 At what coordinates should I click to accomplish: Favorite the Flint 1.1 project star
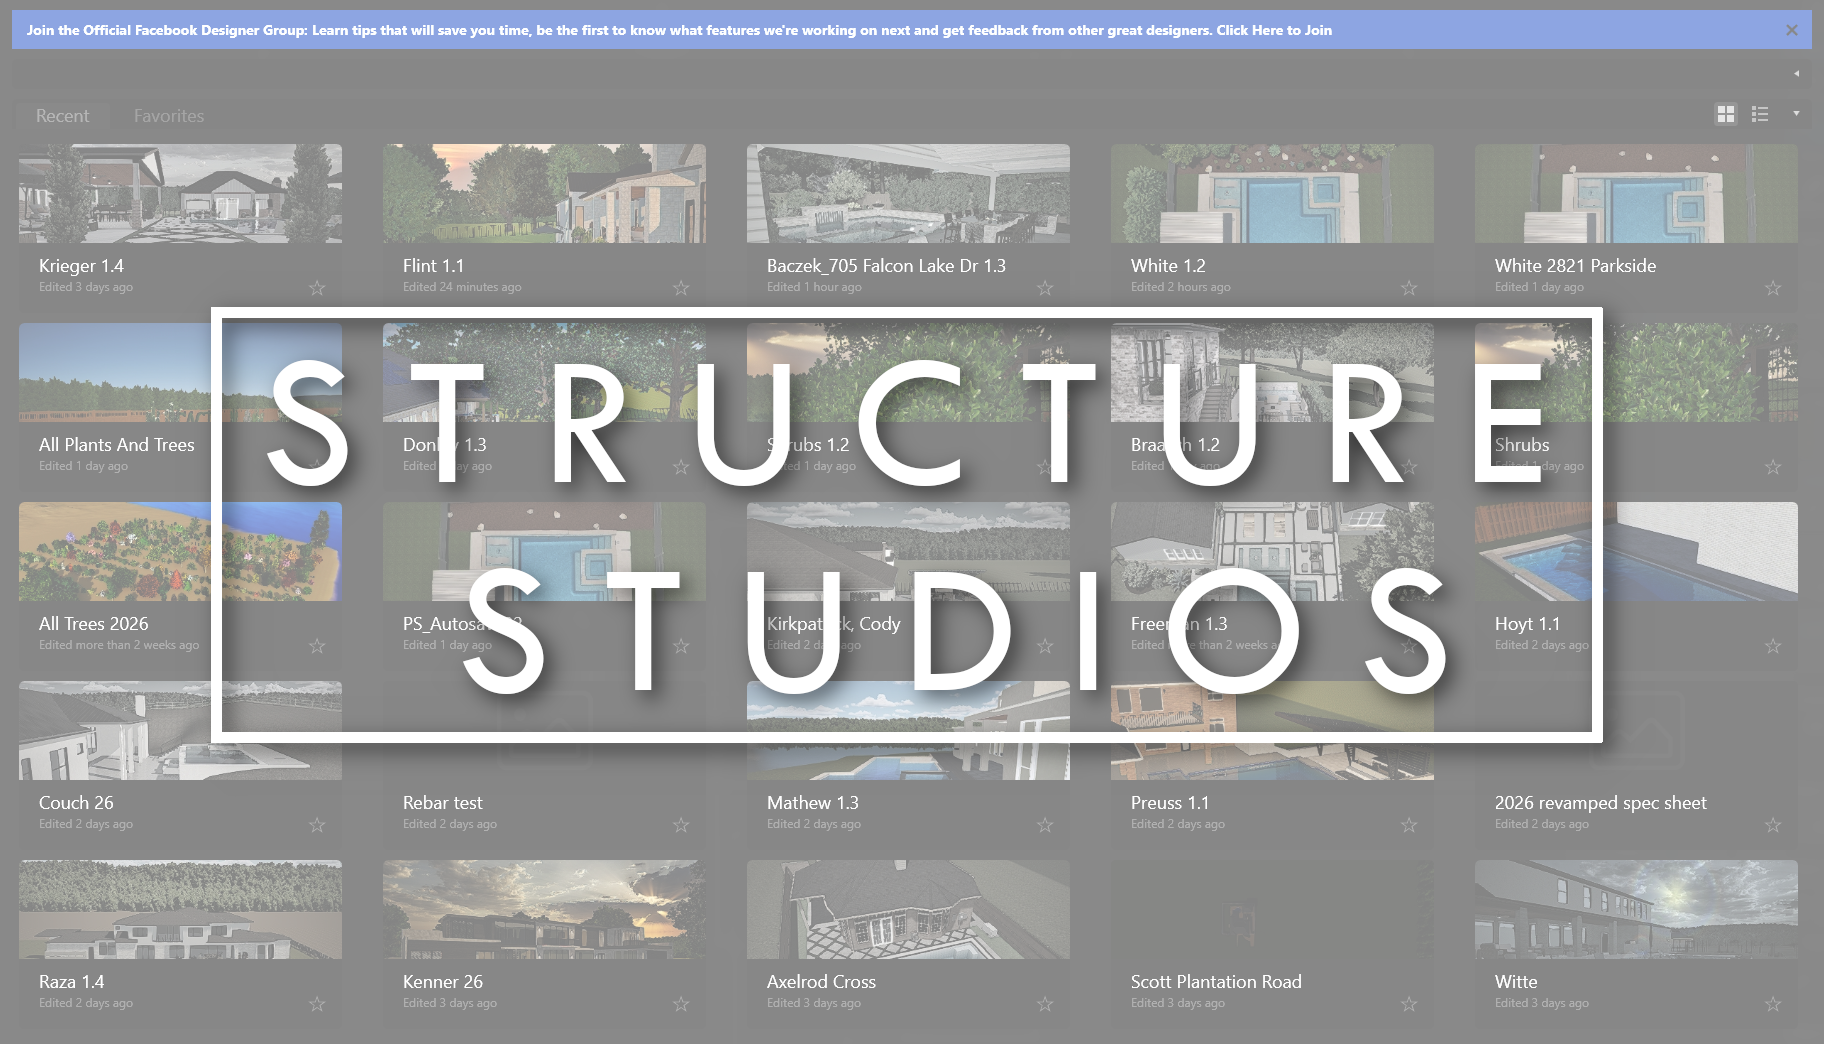click(681, 288)
